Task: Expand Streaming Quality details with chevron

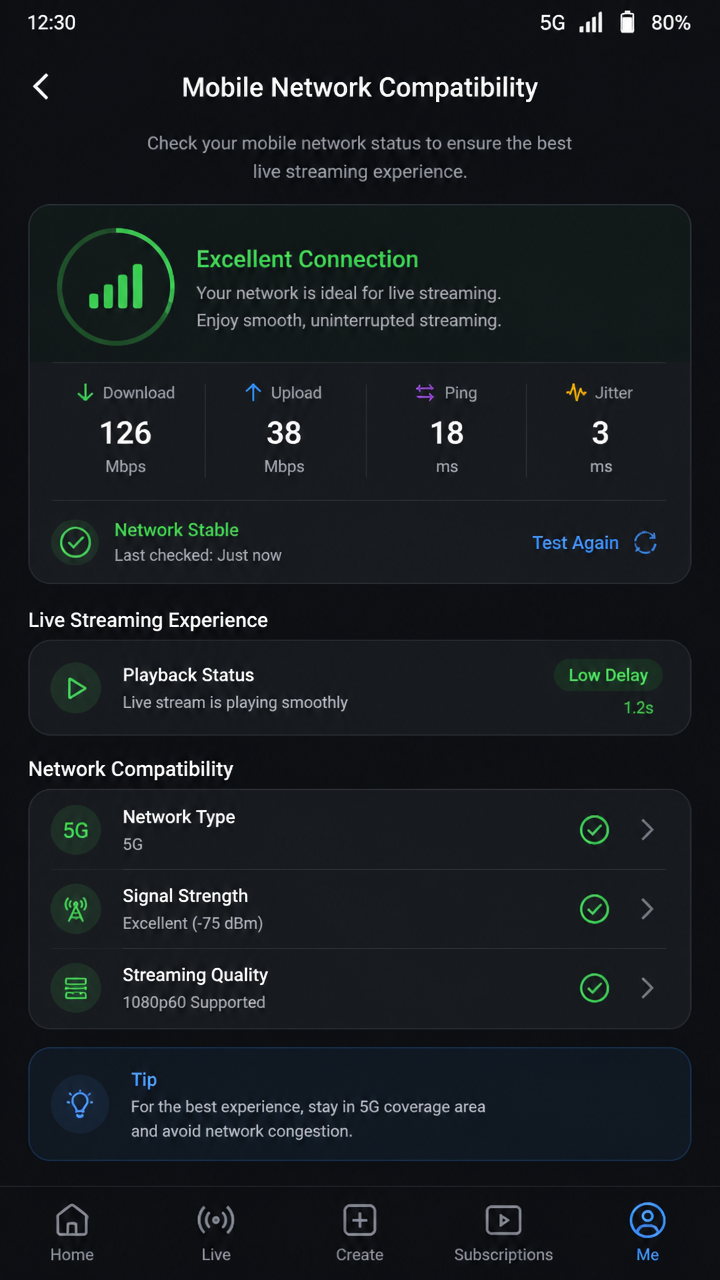Action: click(647, 988)
